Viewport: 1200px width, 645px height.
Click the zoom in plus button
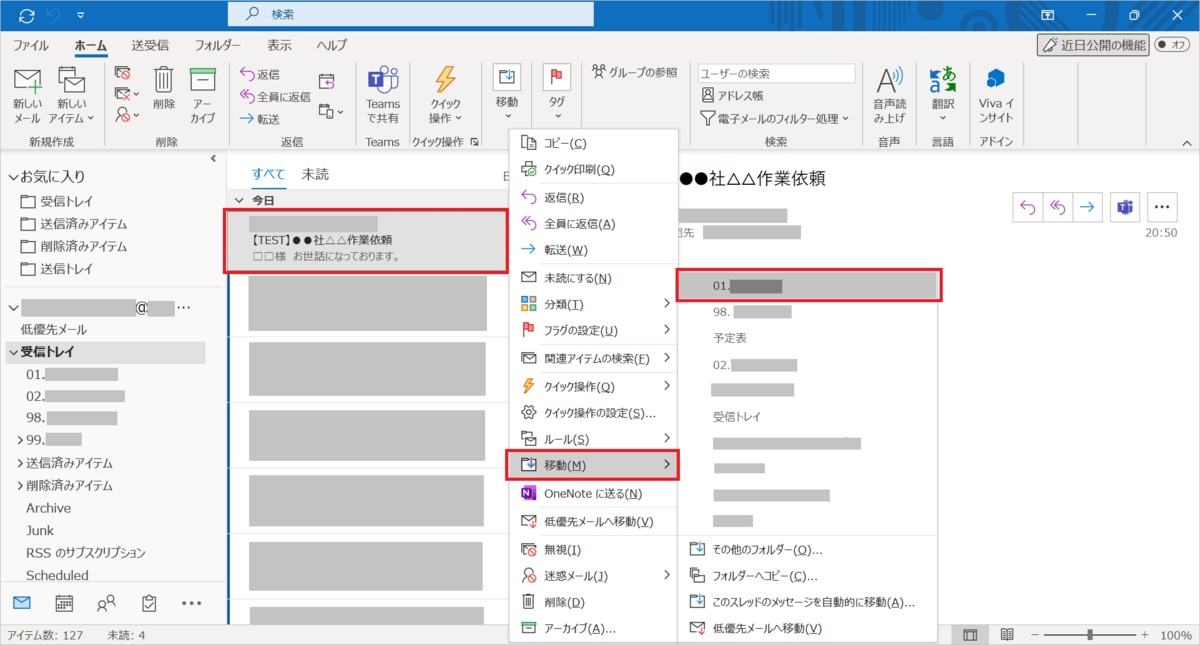[1147, 635]
